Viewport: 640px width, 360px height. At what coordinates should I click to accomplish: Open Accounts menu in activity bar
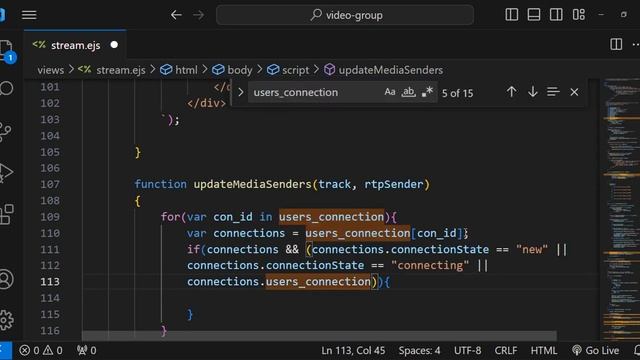[x=7, y=280]
